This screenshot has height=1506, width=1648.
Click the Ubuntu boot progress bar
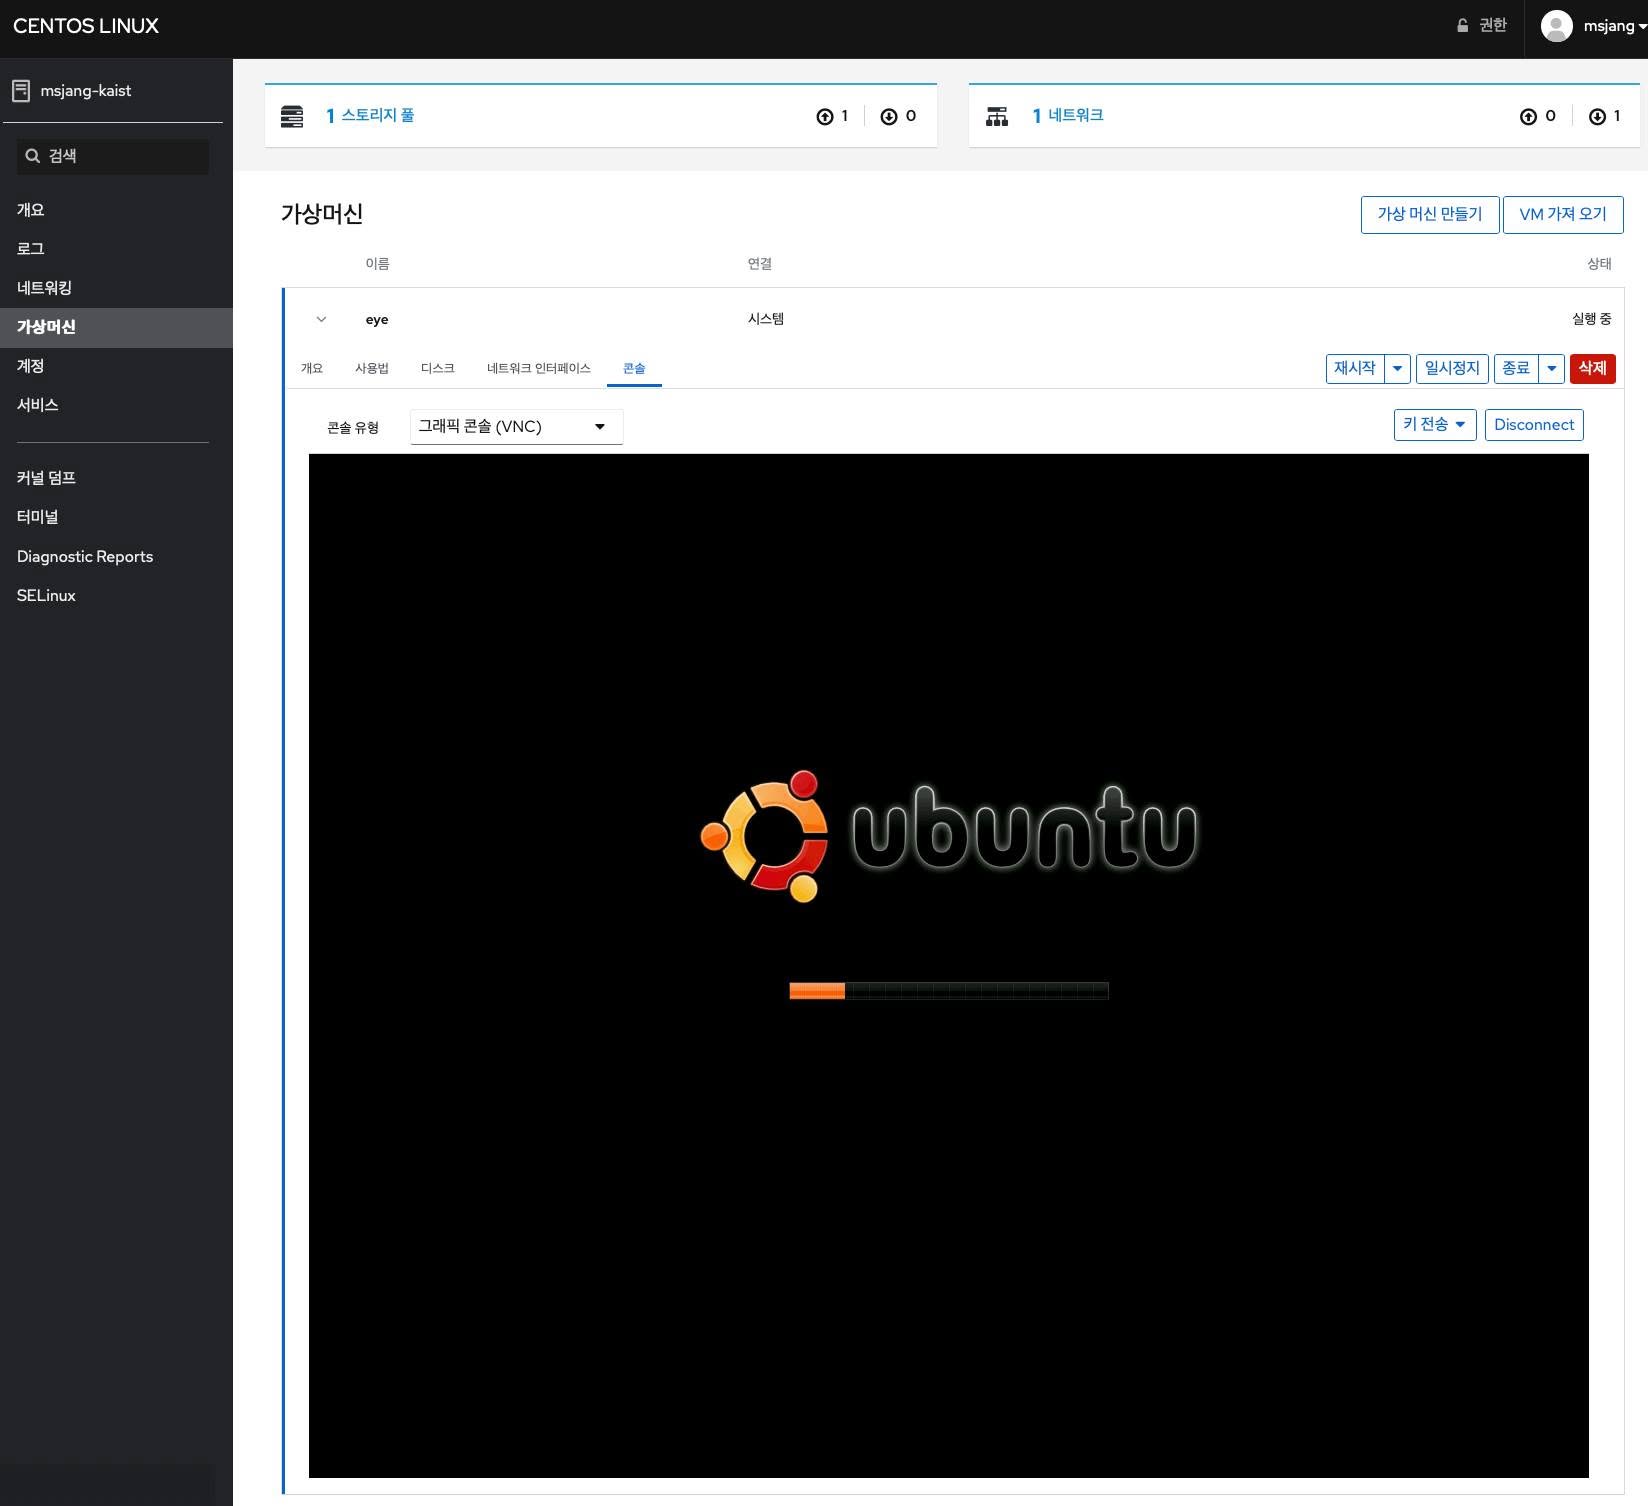pyautogui.click(x=948, y=991)
